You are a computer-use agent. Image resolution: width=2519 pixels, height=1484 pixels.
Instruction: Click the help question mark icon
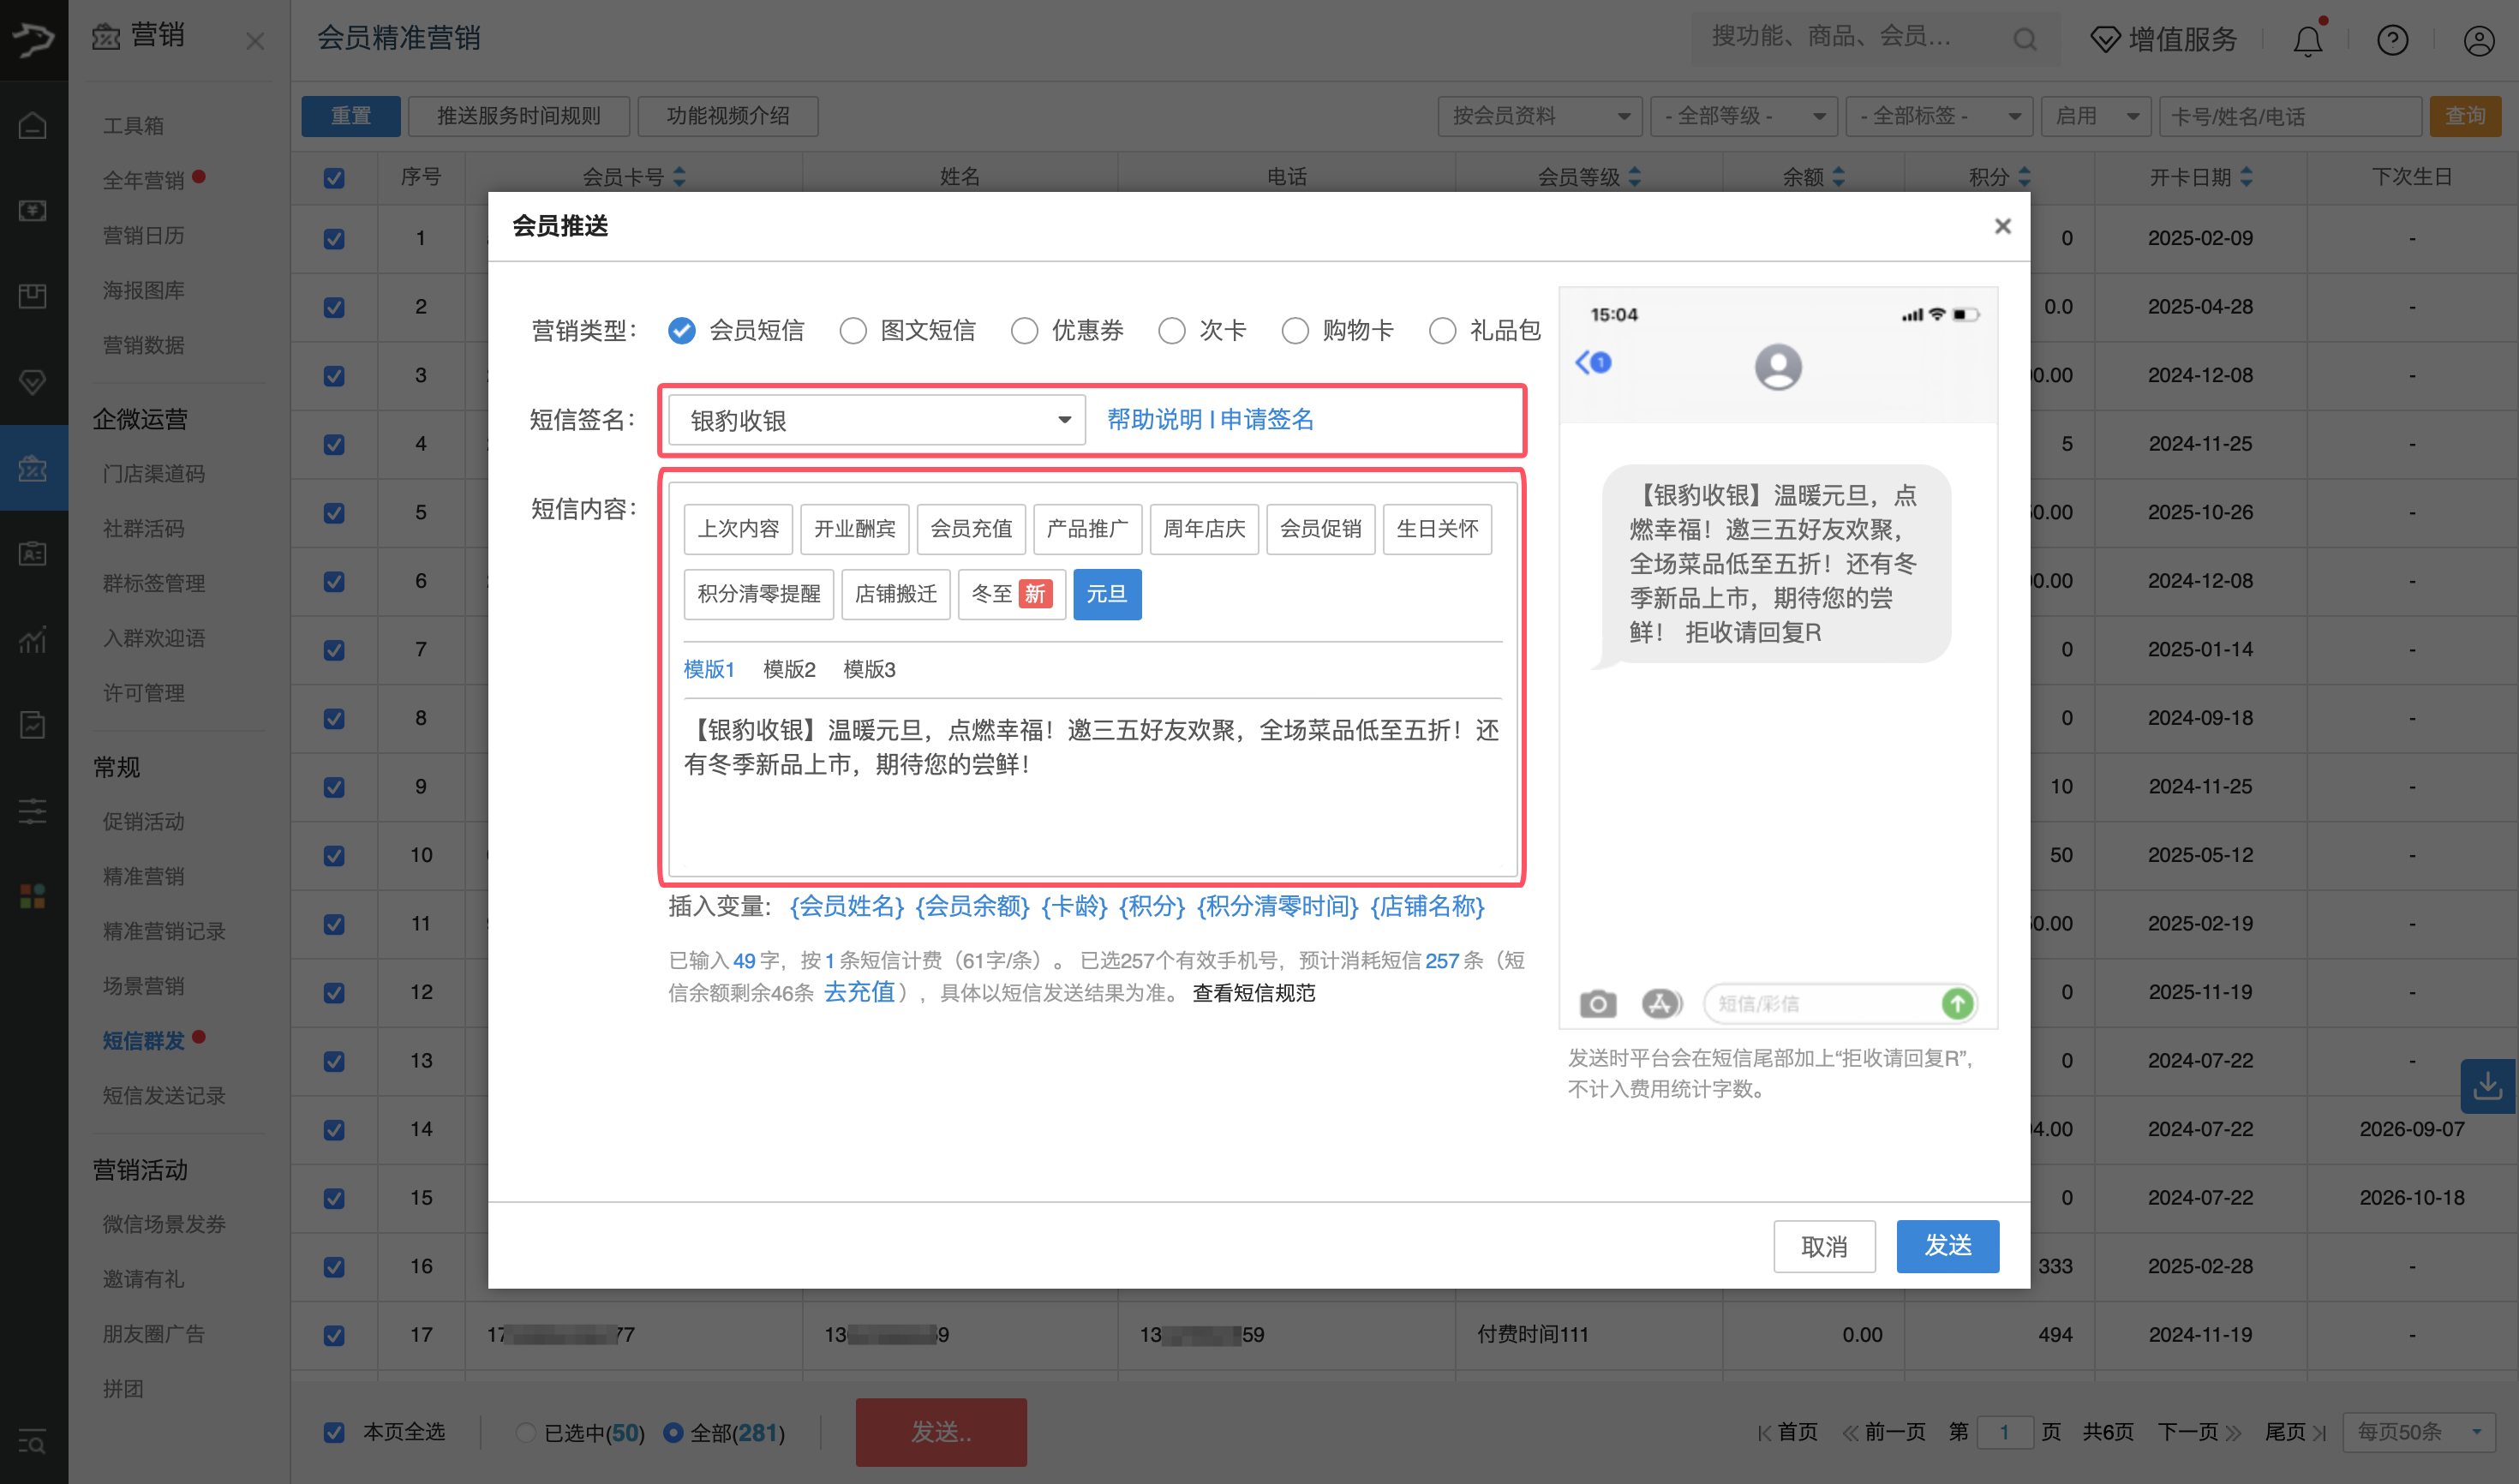[2392, 40]
